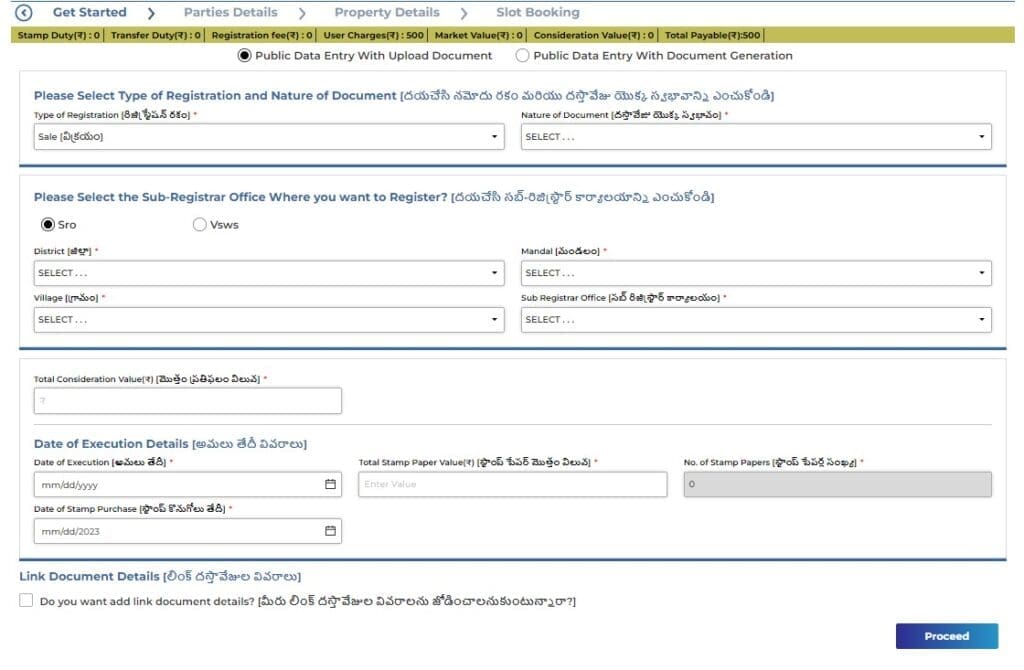1024x670 pixels.
Task: Click Market Value amount in summary bar
Action: pyautogui.click(x=479, y=35)
